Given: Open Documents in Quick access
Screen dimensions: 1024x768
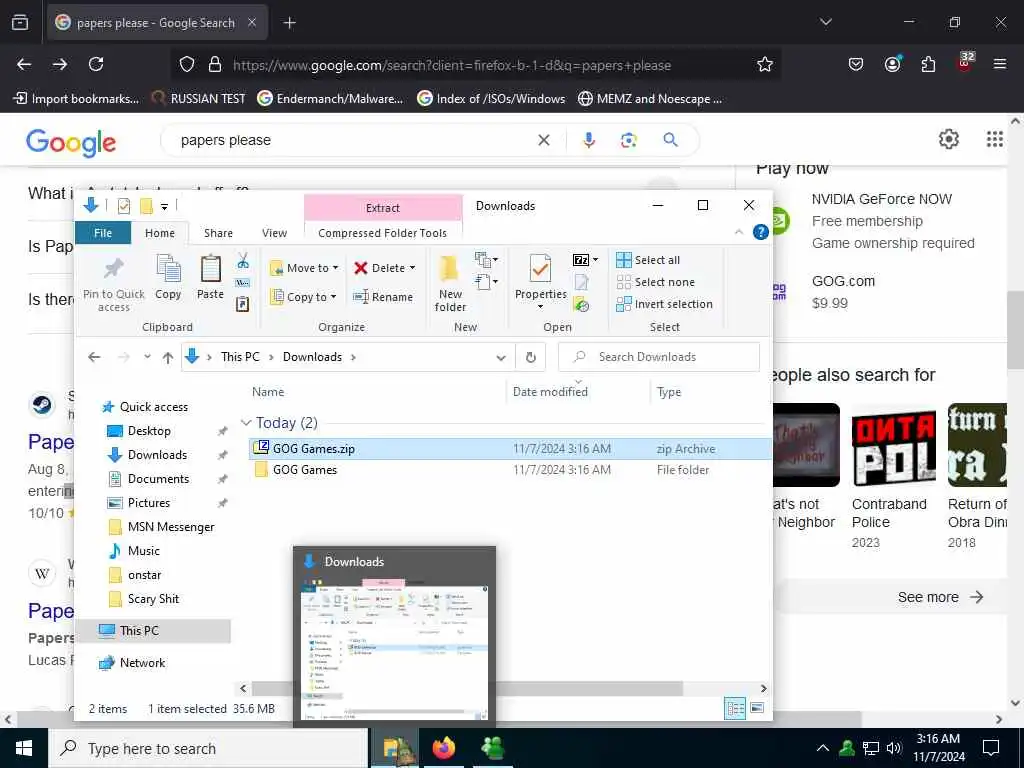Looking at the screenshot, I should point(158,479).
